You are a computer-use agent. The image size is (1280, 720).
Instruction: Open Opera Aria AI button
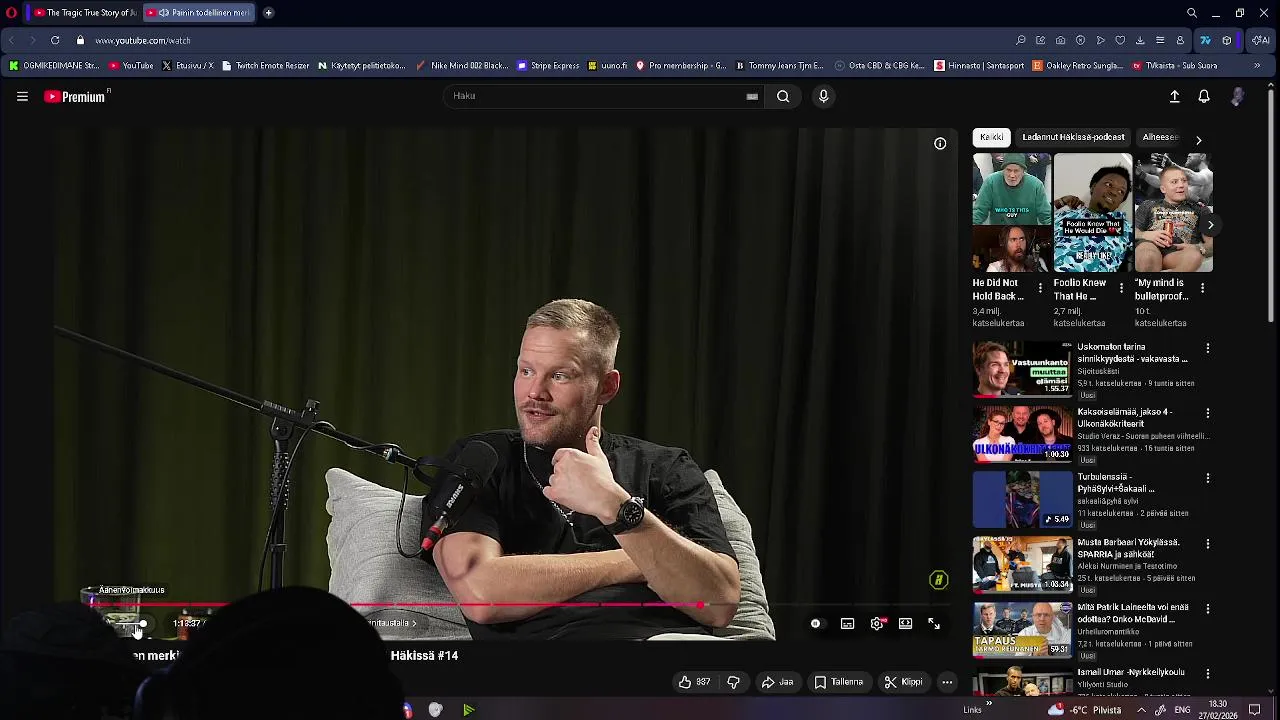pyautogui.click(x=1261, y=40)
